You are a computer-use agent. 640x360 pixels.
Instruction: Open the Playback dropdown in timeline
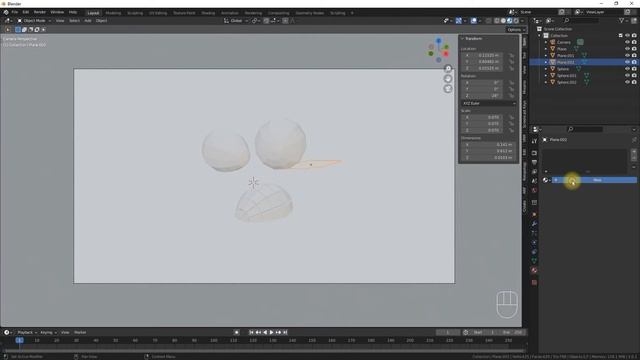27,332
